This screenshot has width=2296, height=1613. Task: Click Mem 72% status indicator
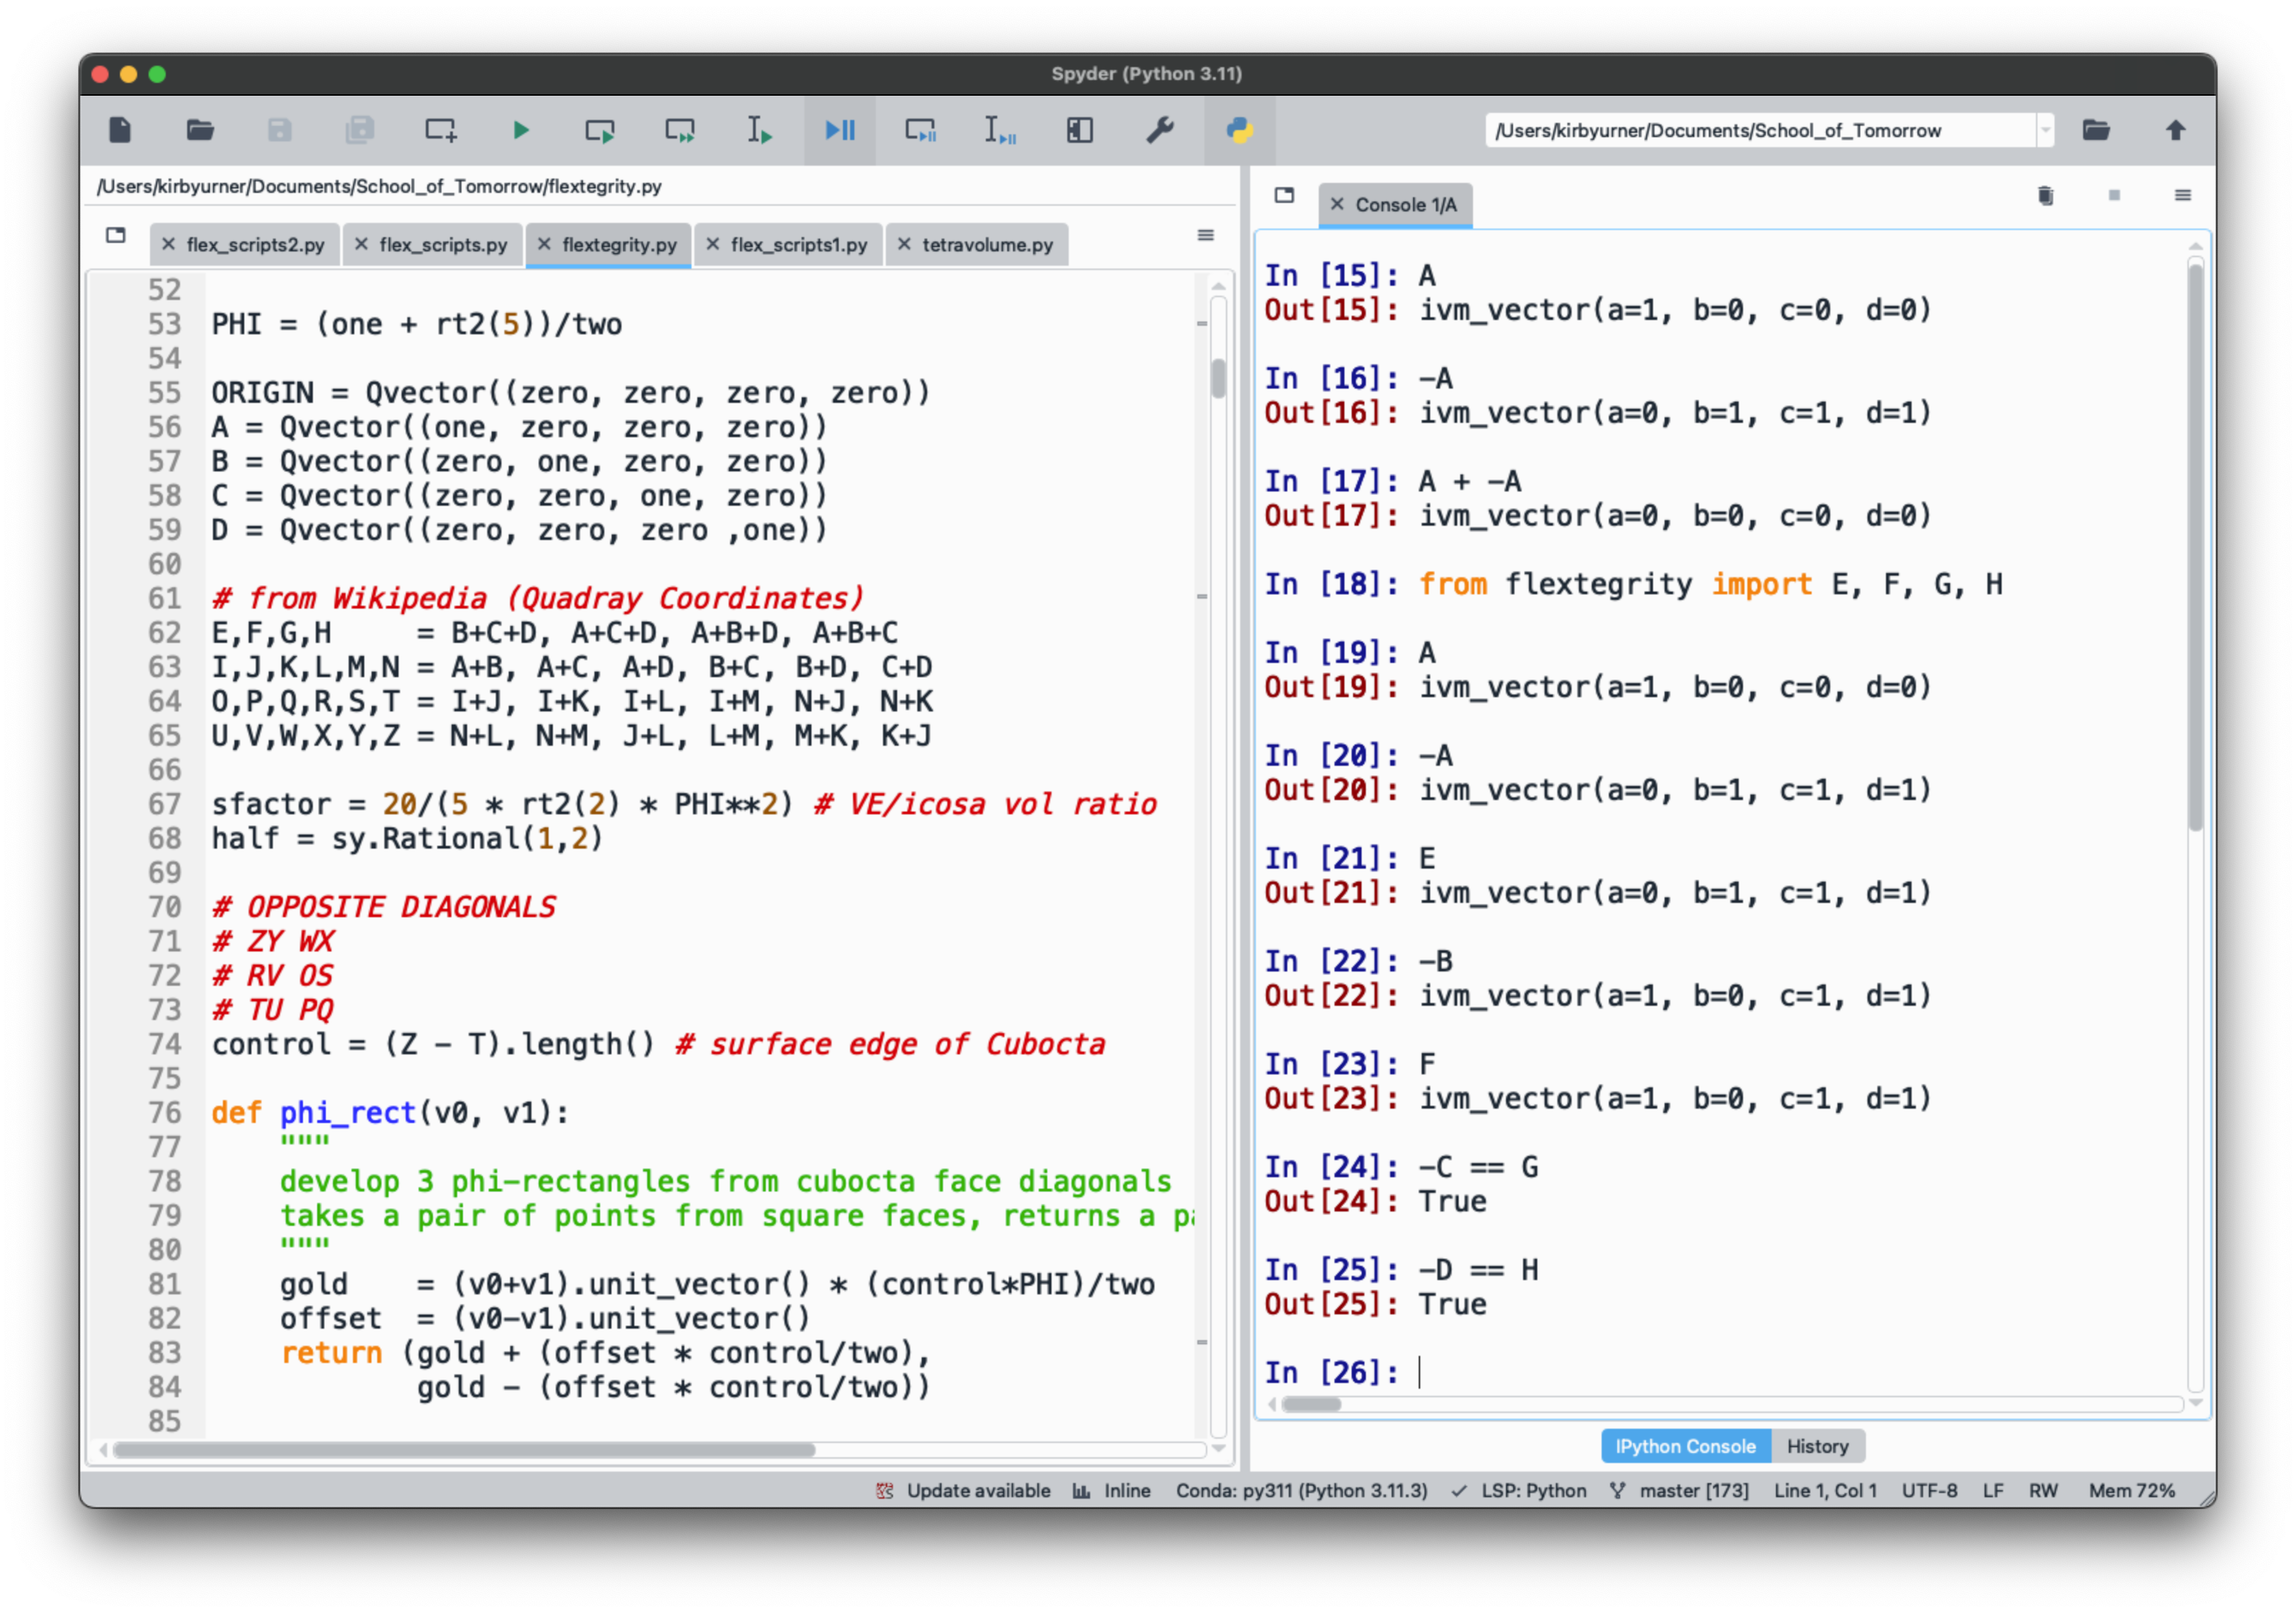click(x=2131, y=1491)
